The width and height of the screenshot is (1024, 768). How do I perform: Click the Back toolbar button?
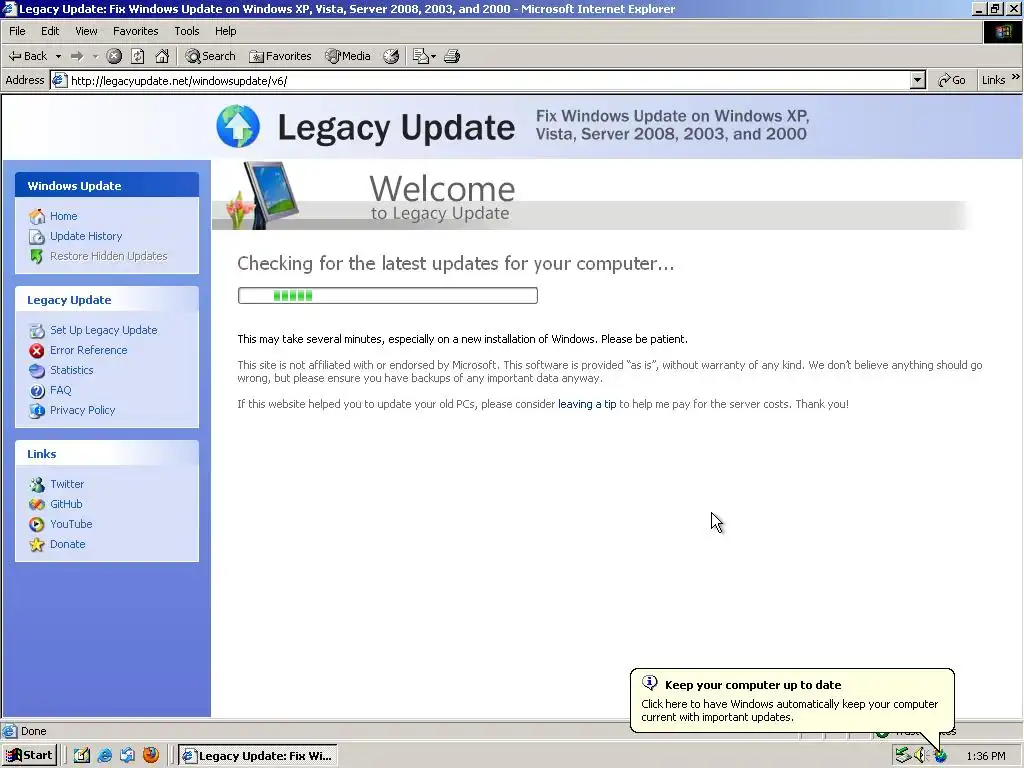coord(27,56)
